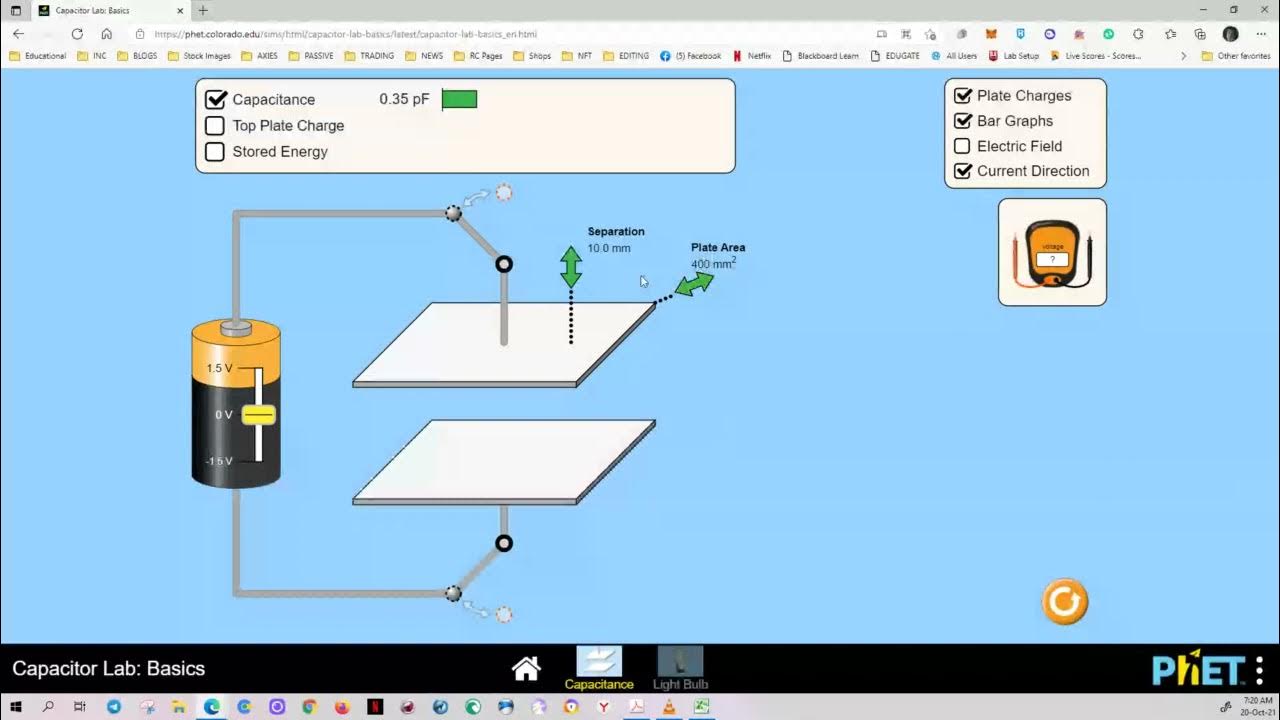The width and height of the screenshot is (1280, 720).
Task: Click the green Separation arrow handle
Action: pos(571,267)
